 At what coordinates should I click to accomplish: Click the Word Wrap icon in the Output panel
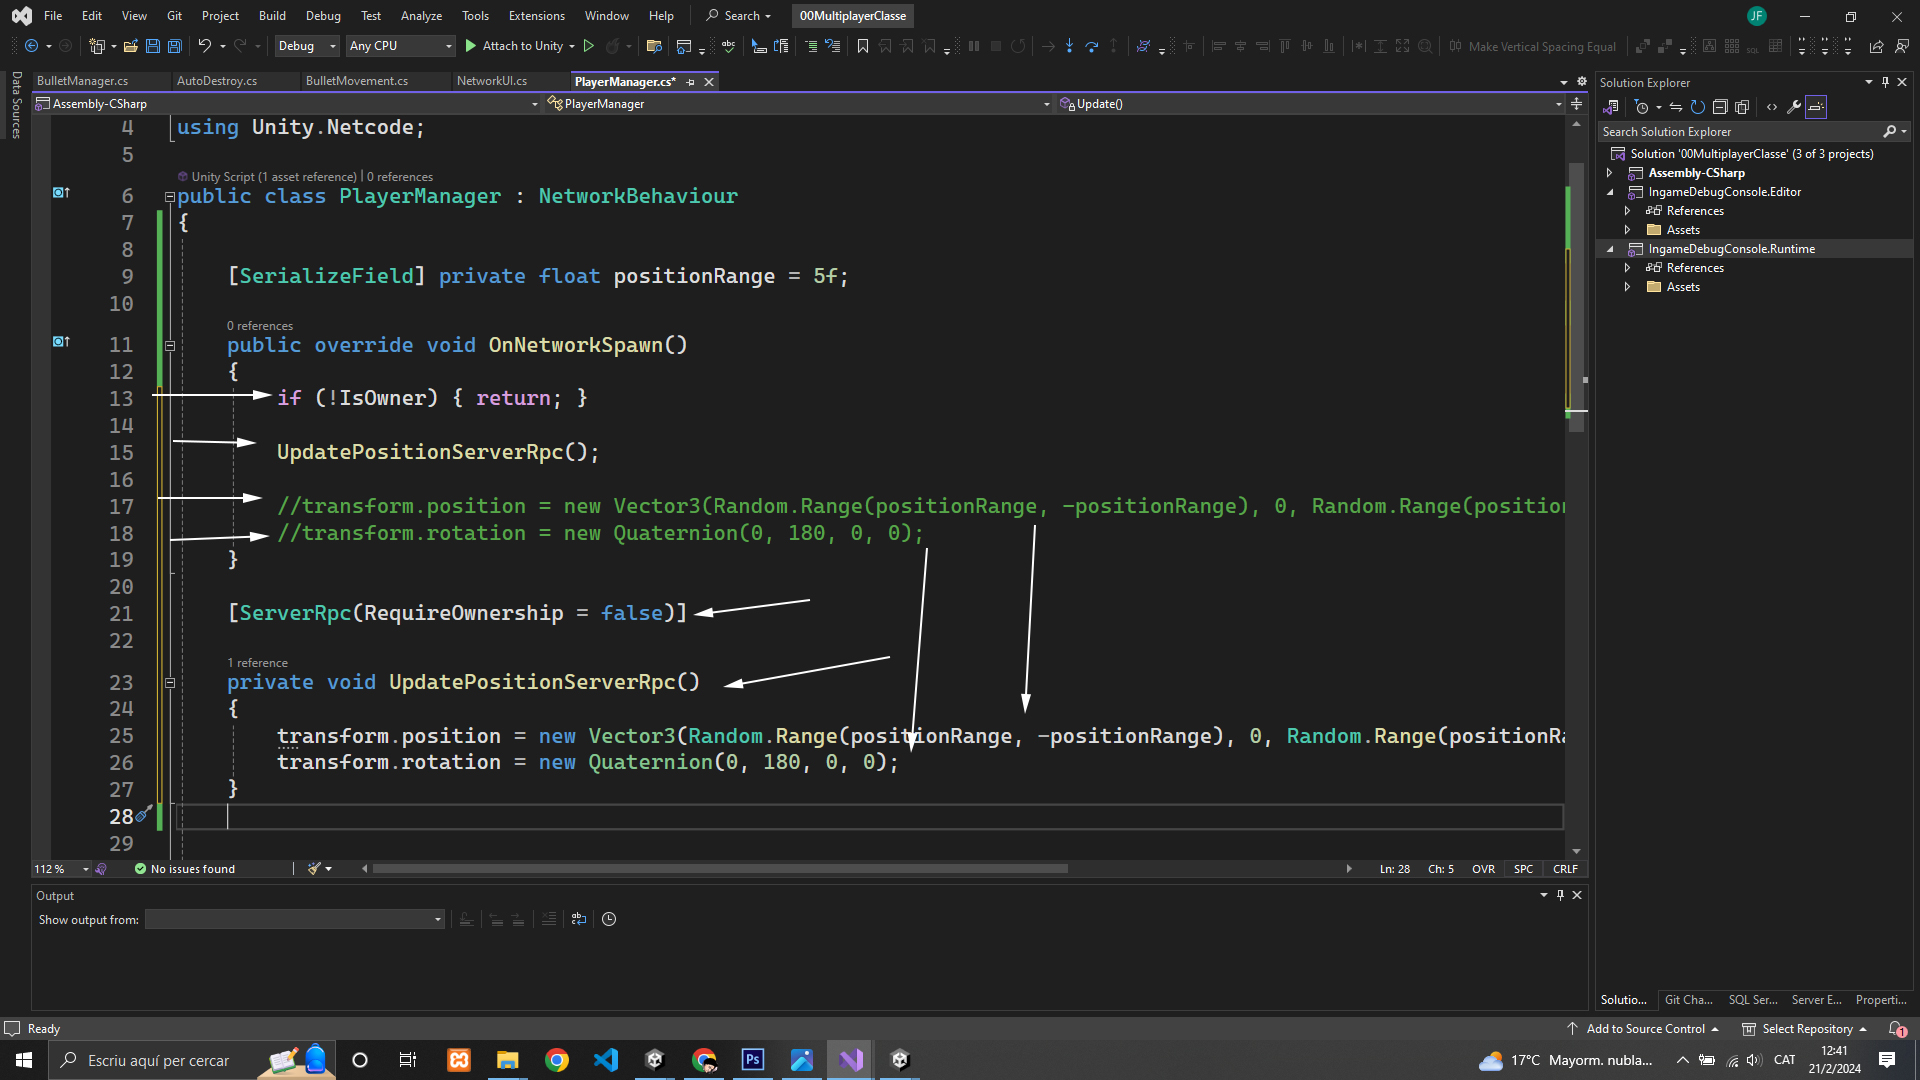tap(578, 919)
